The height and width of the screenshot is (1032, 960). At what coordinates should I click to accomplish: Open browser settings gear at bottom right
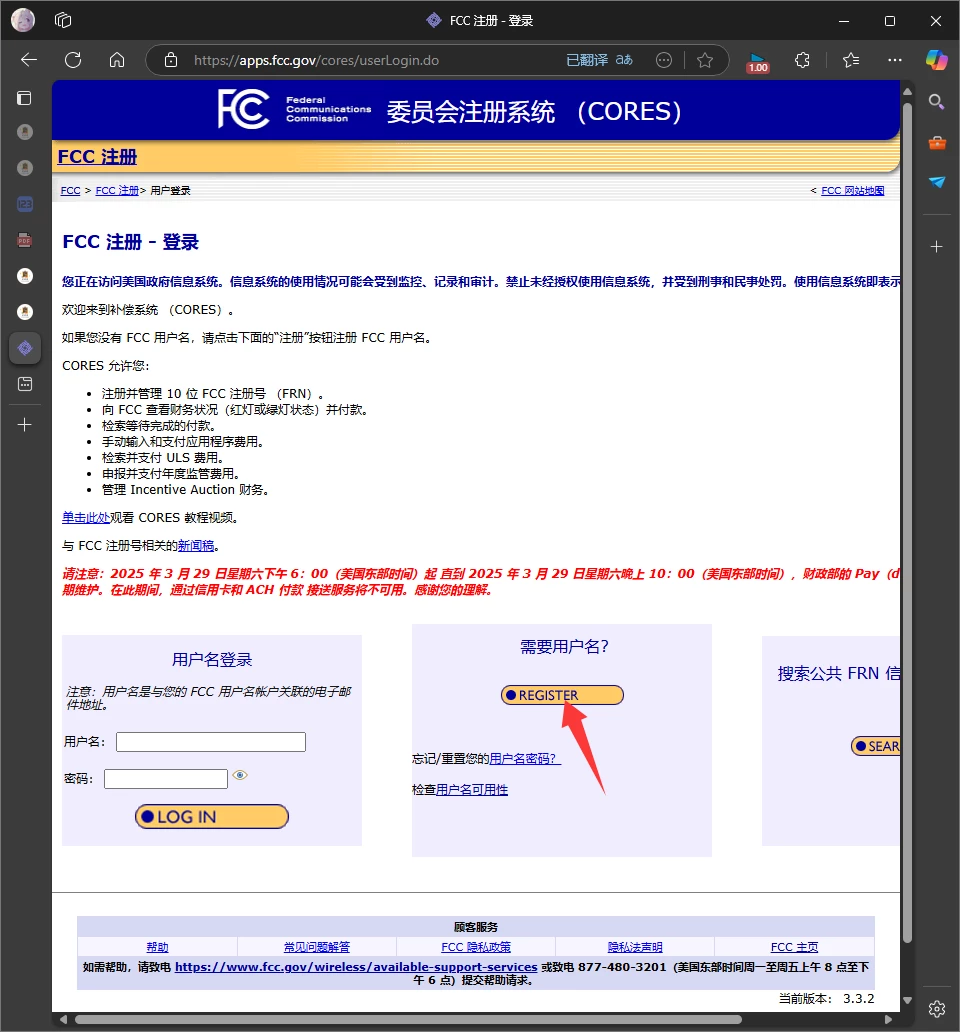tap(936, 1009)
